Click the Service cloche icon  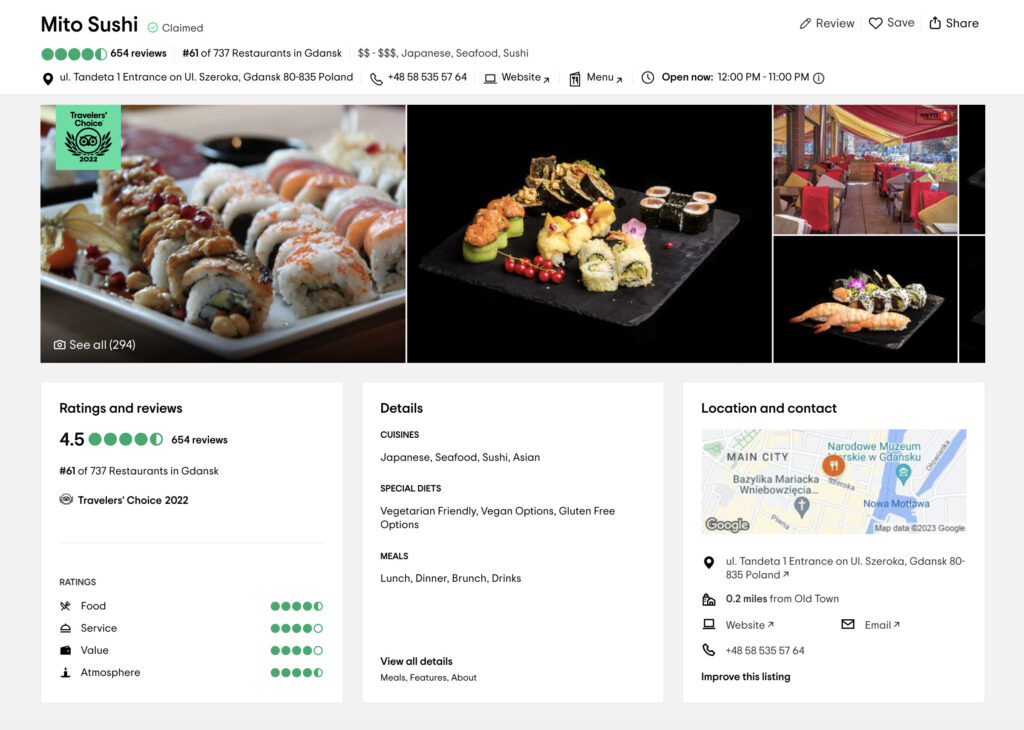(x=65, y=628)
